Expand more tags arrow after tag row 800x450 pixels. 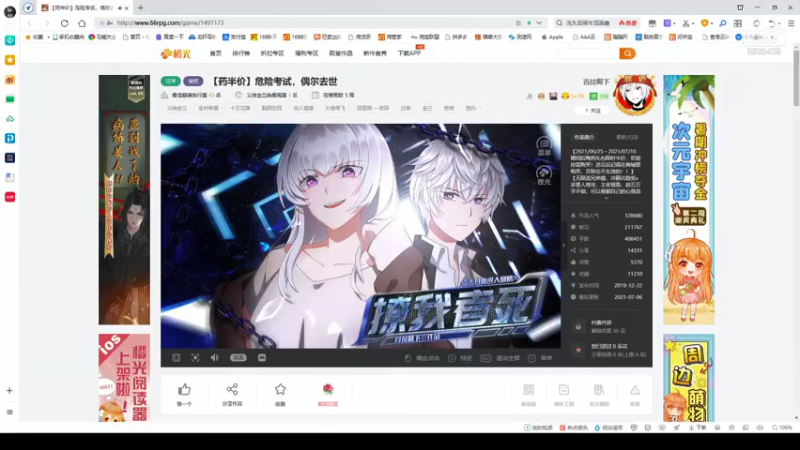480,108
